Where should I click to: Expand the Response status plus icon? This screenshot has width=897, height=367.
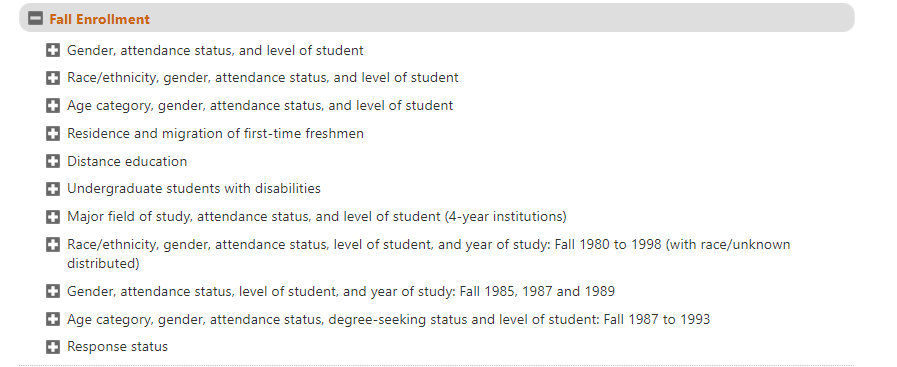pos(53,346)
